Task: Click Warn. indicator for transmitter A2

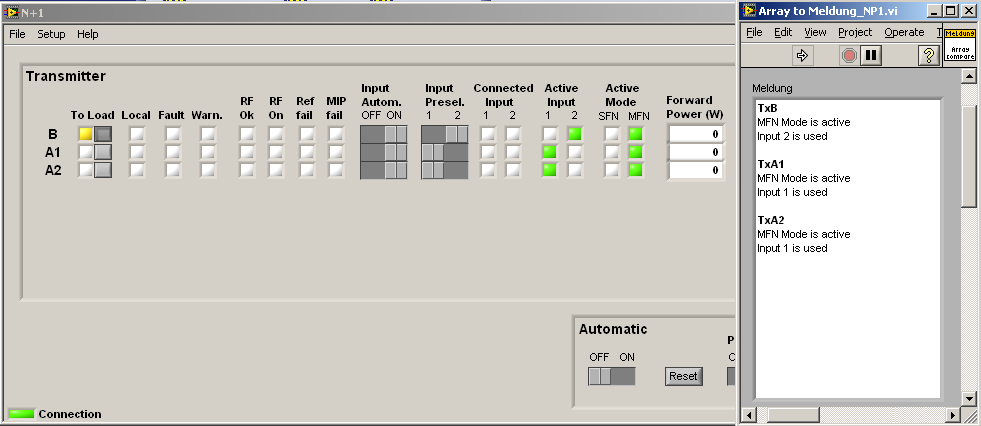Action: (x=207, y=170)
